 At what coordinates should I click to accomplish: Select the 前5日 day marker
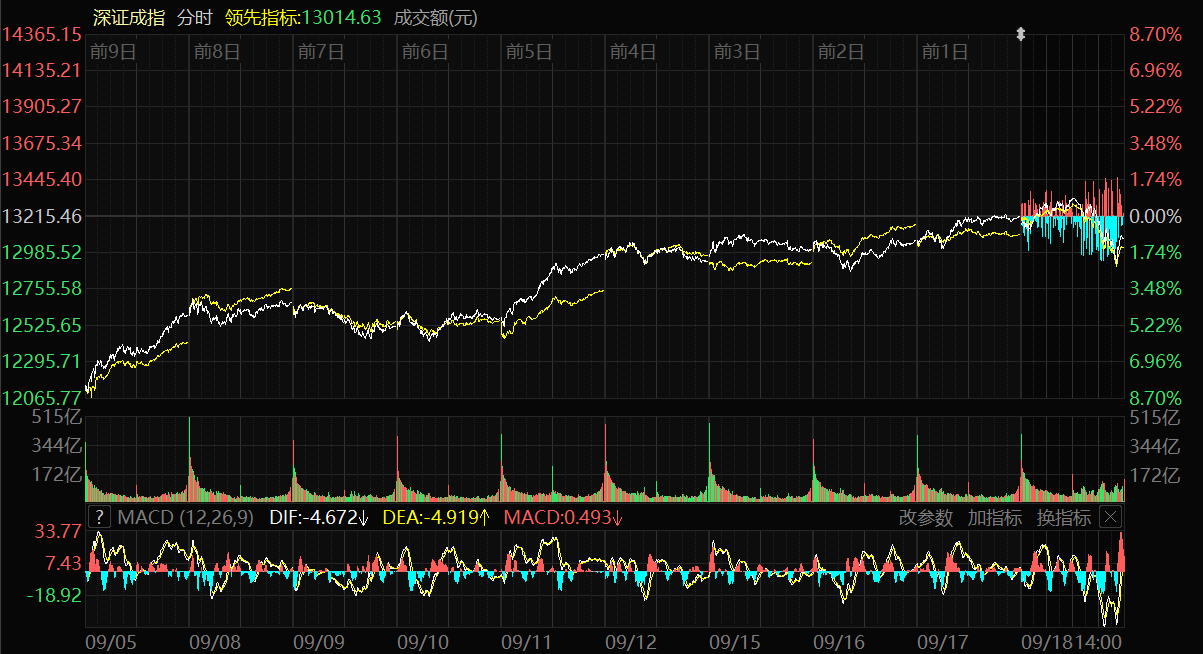[x=528, y=52]
